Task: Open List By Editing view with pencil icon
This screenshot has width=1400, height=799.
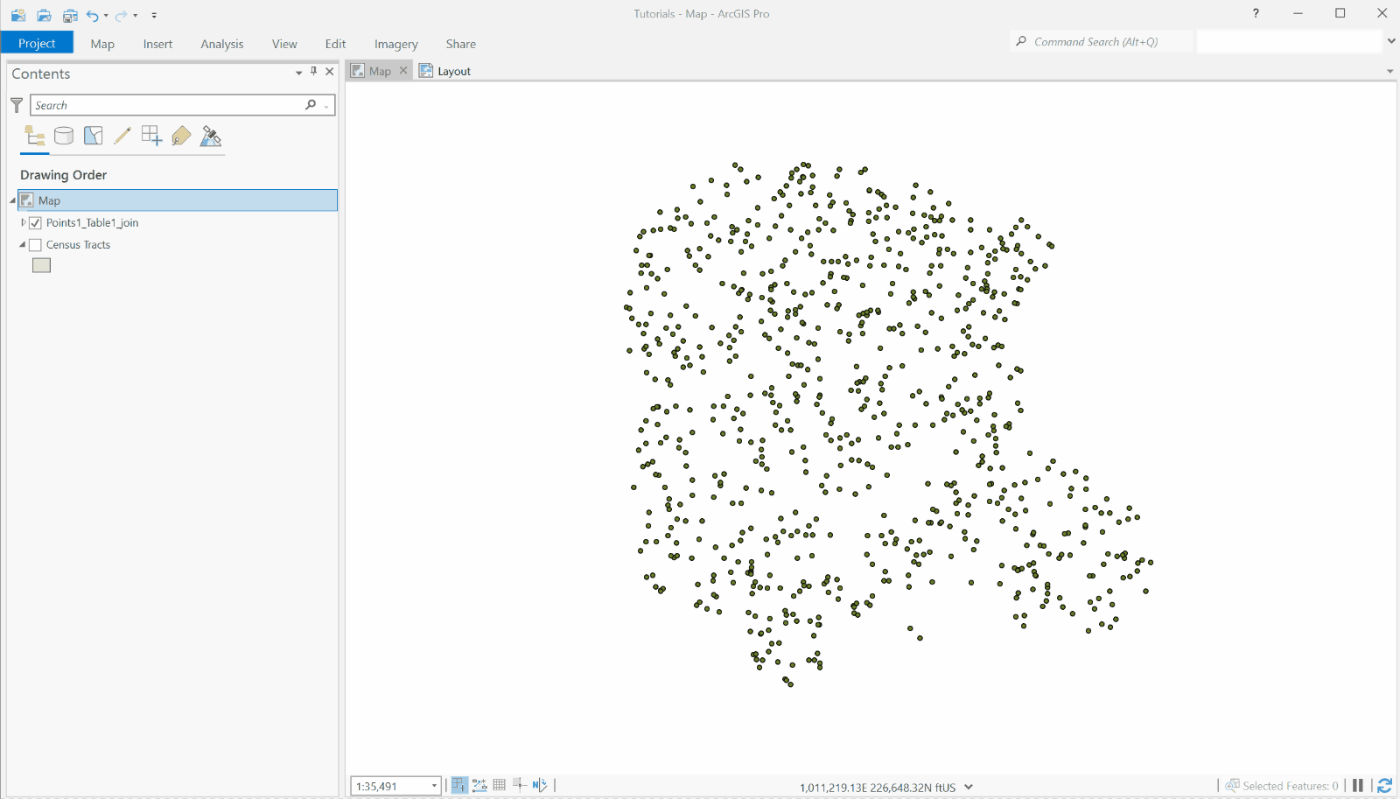Action: (121, 135)
